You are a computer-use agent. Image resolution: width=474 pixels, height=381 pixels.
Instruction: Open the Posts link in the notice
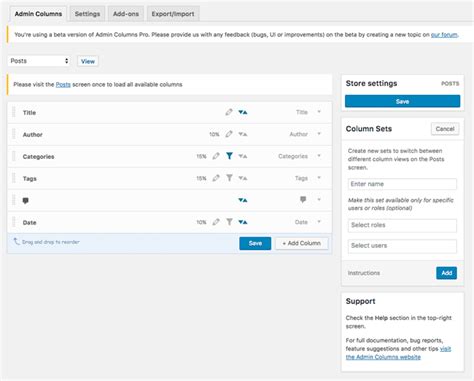pos(63,84)
